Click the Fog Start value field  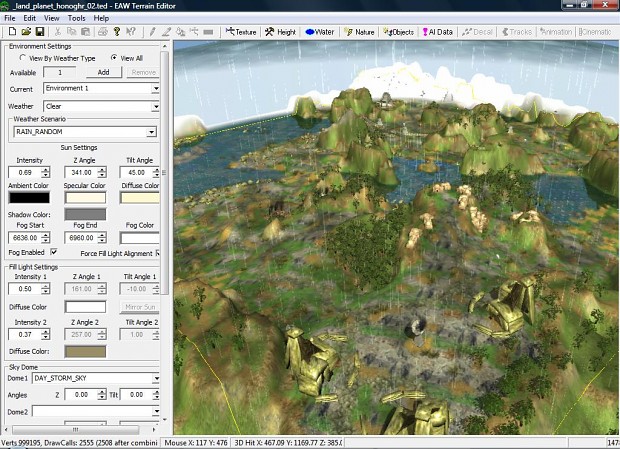[25, 238]
